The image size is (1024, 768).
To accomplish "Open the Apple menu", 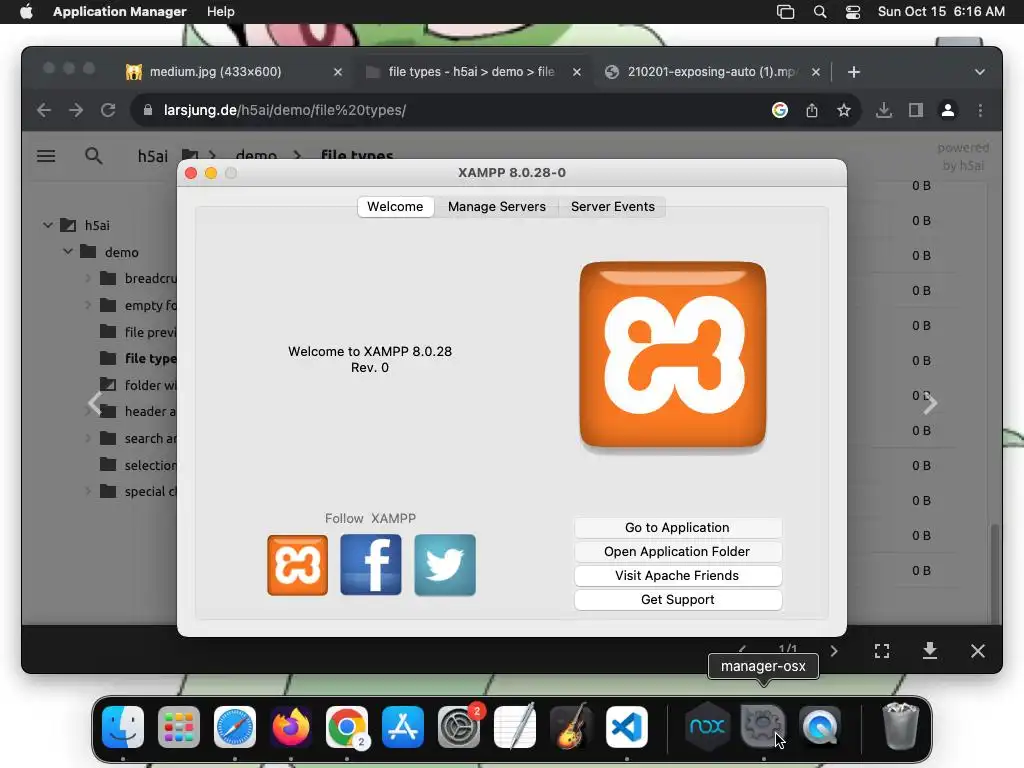I will pos(26,12).
